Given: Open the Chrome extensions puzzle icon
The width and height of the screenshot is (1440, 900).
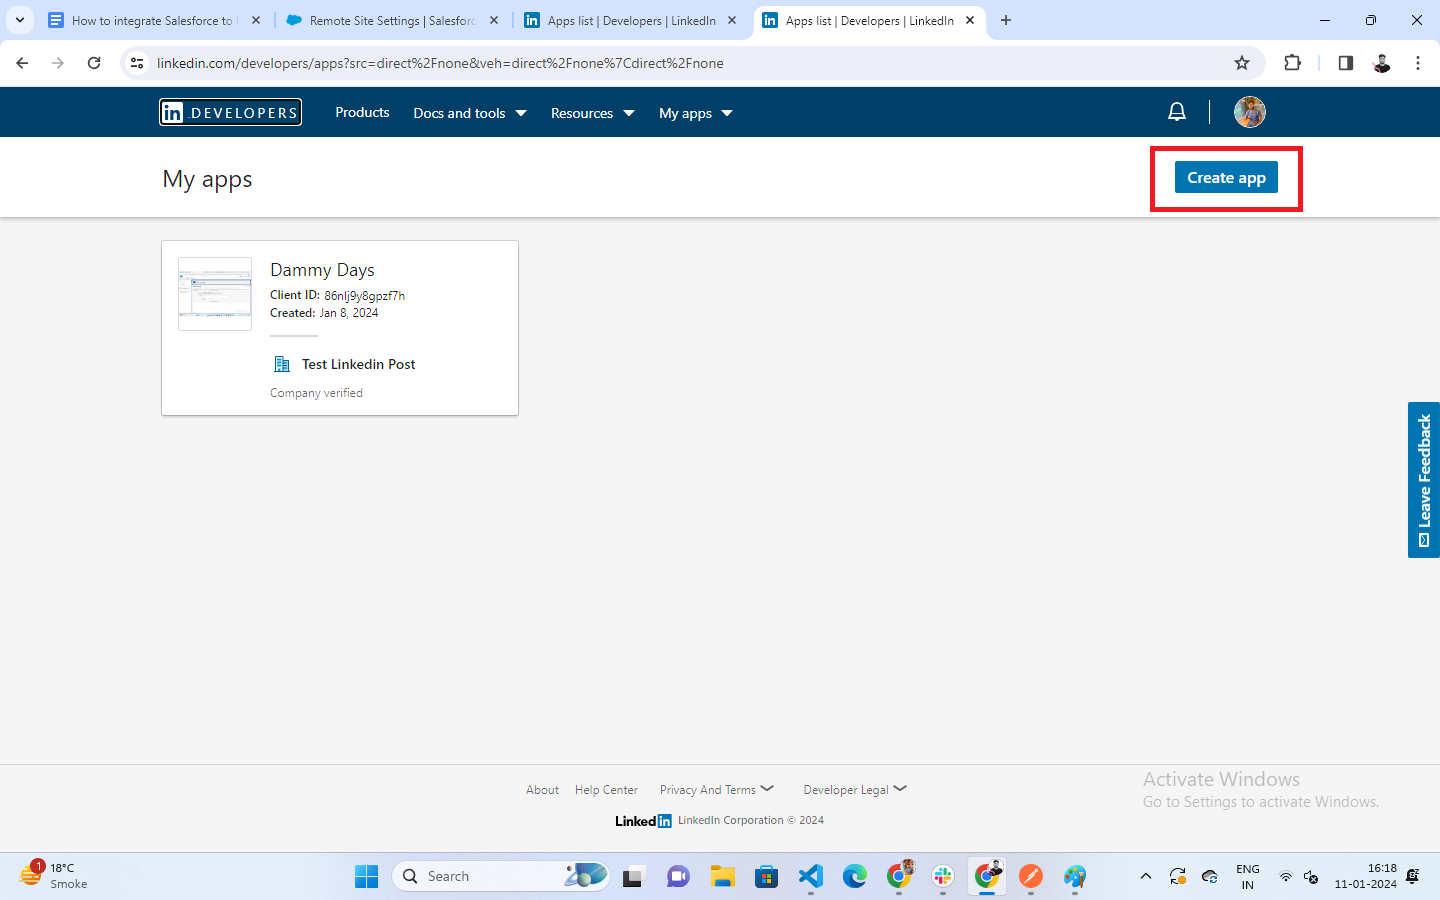Looking at the screenshot, I should click(1292, 63).
